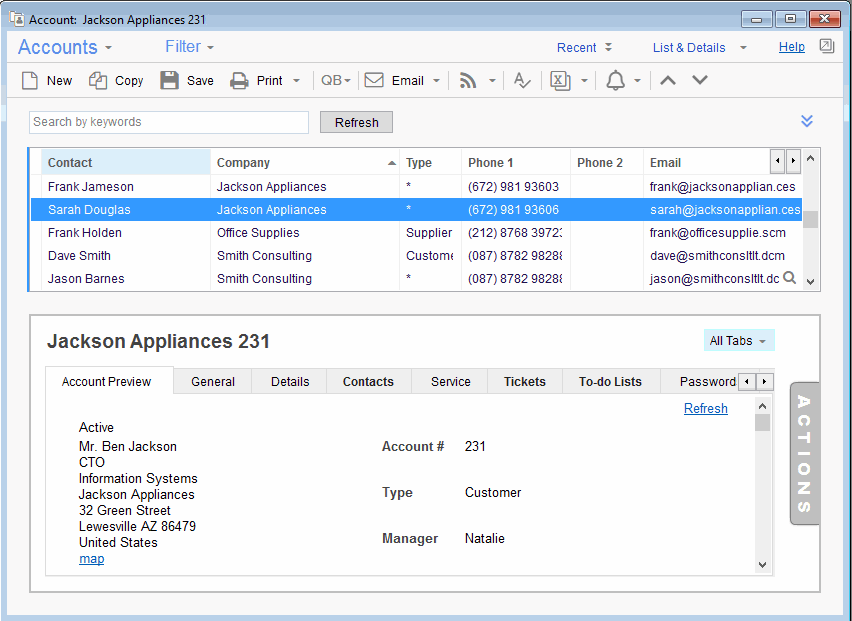The width and height of the screenshot is (852, 621).
Task: Click the New document icon
Action: [30, 81]
